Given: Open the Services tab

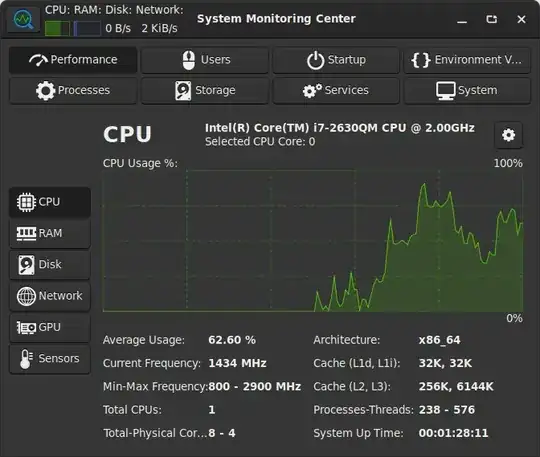Looking at the screenshot, I should point(336,91).
